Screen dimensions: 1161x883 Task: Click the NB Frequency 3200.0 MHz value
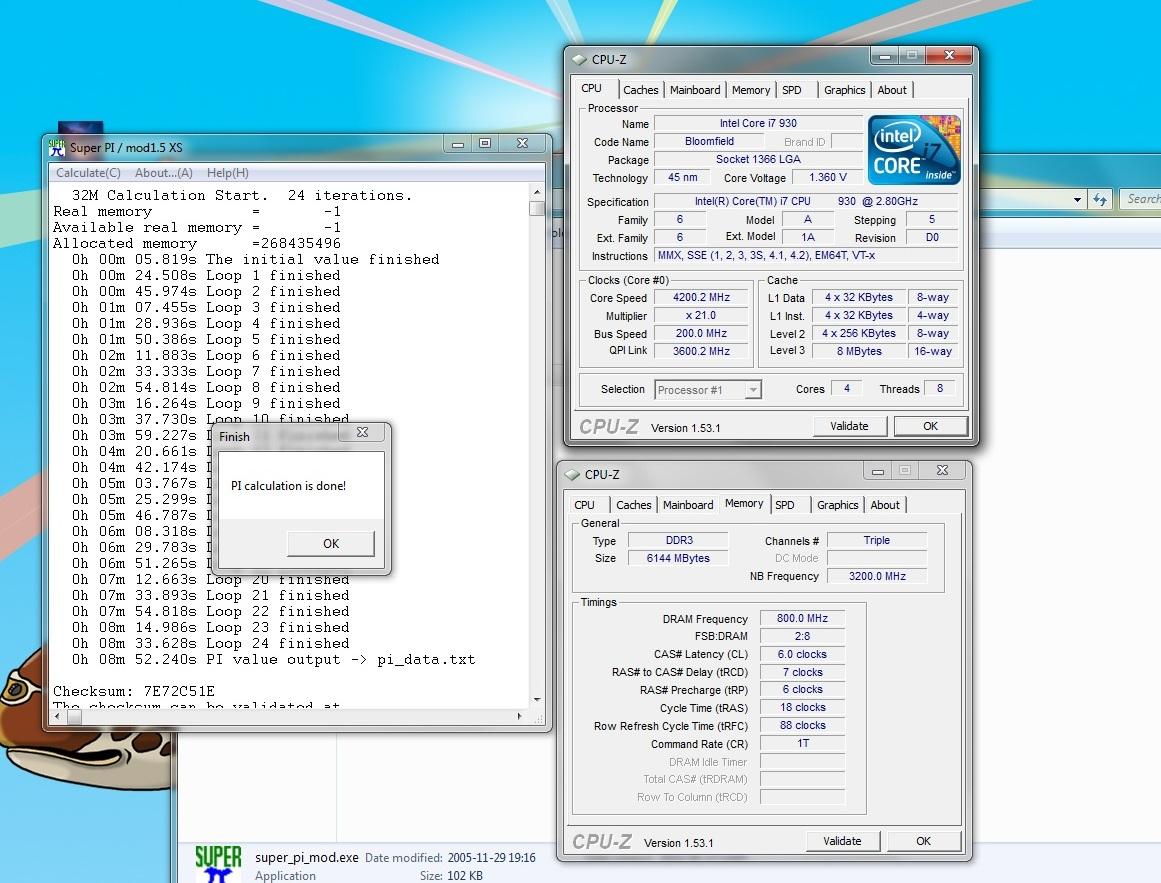pos(877,576)
